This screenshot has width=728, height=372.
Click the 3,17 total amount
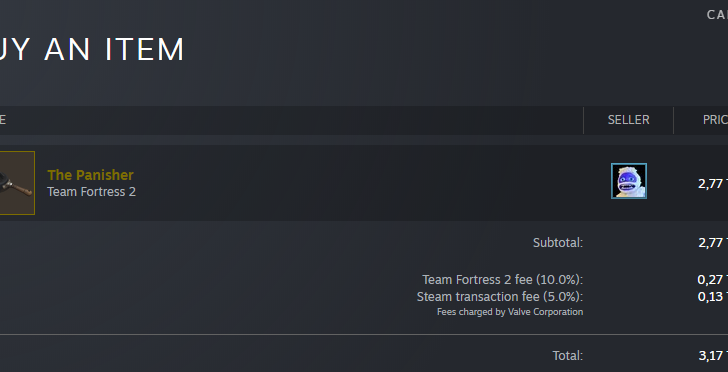pos(713,356)
